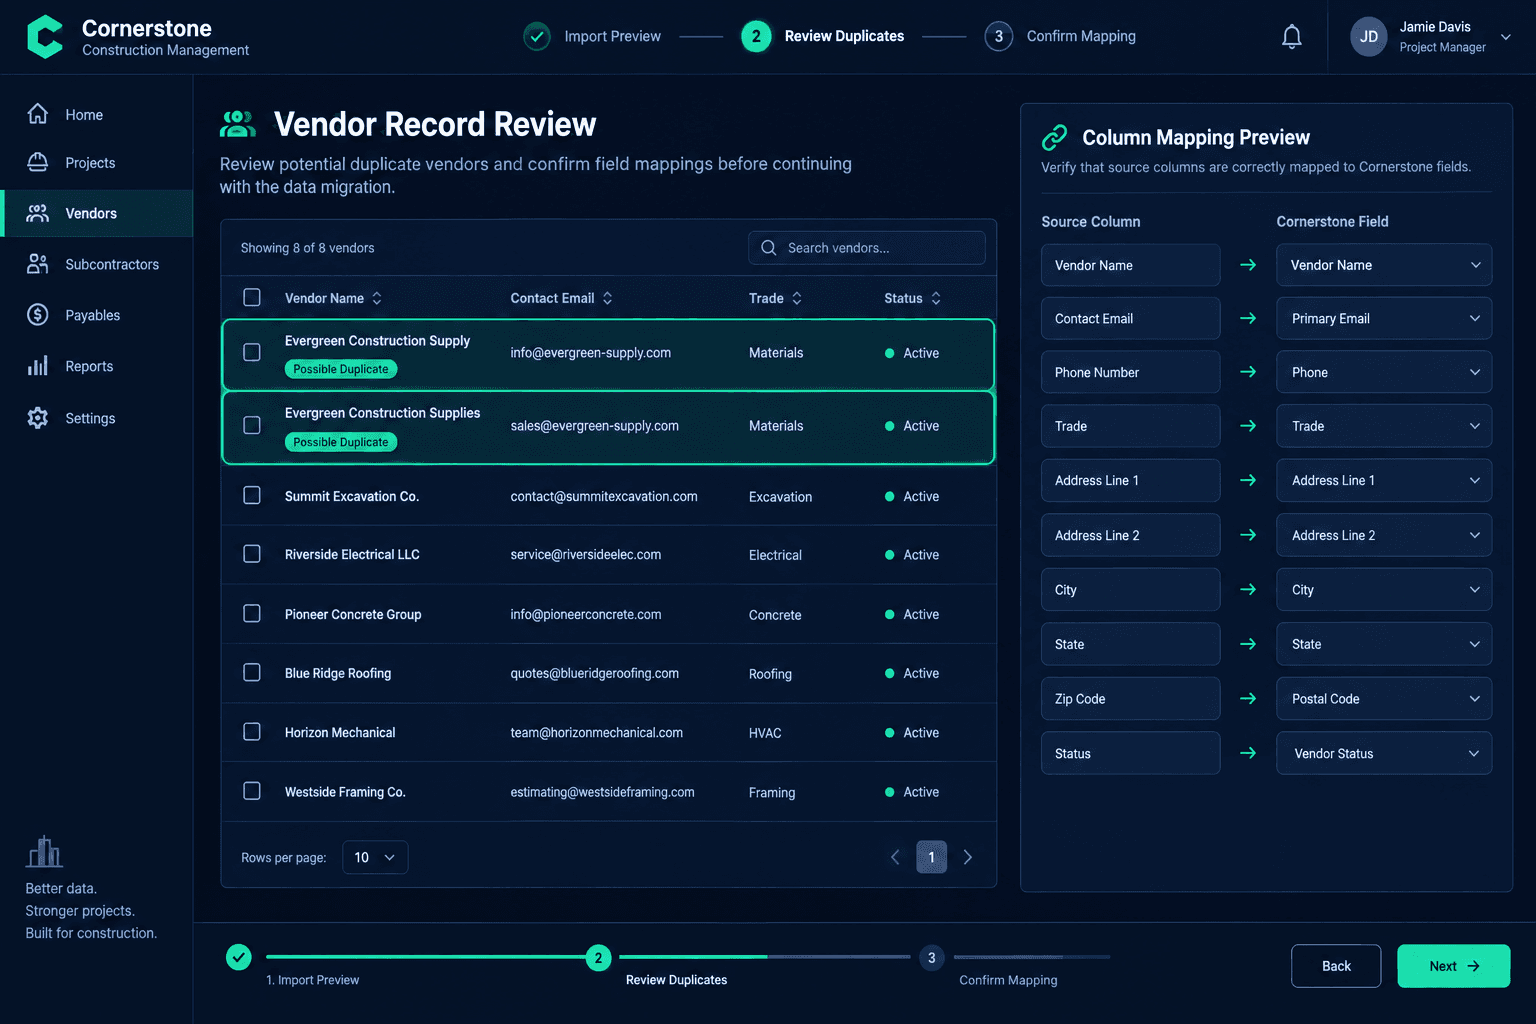Image resolution: width=1536 pixels, height=1024 pixels.
Task: Select Riverside Electrical LLC checkbox
Action: point(252,554)
